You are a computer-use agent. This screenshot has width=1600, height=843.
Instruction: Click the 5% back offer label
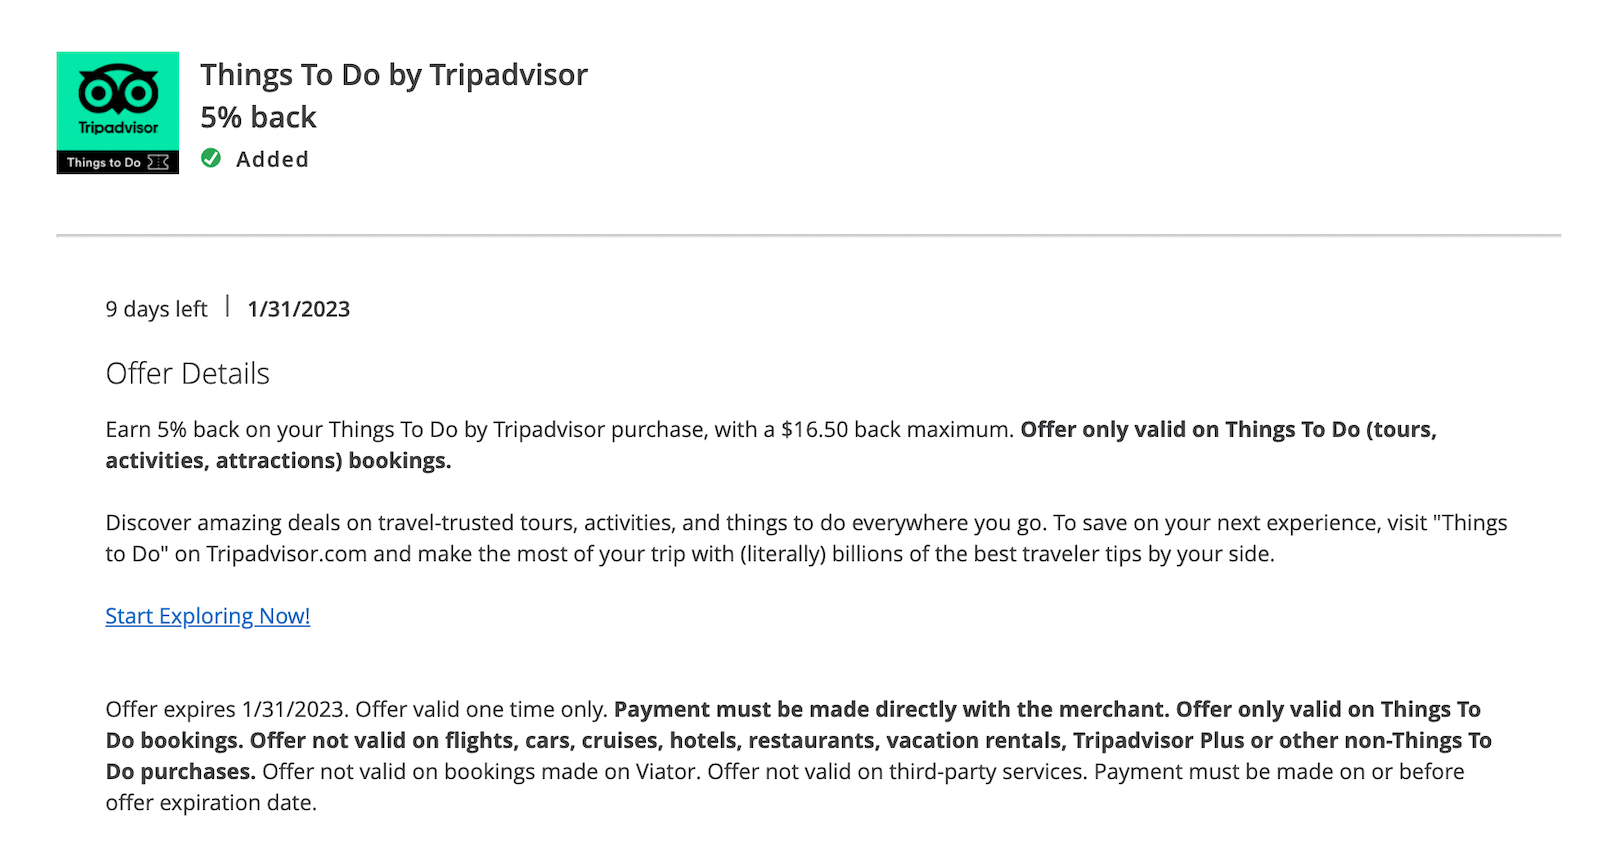pos(257,117)
